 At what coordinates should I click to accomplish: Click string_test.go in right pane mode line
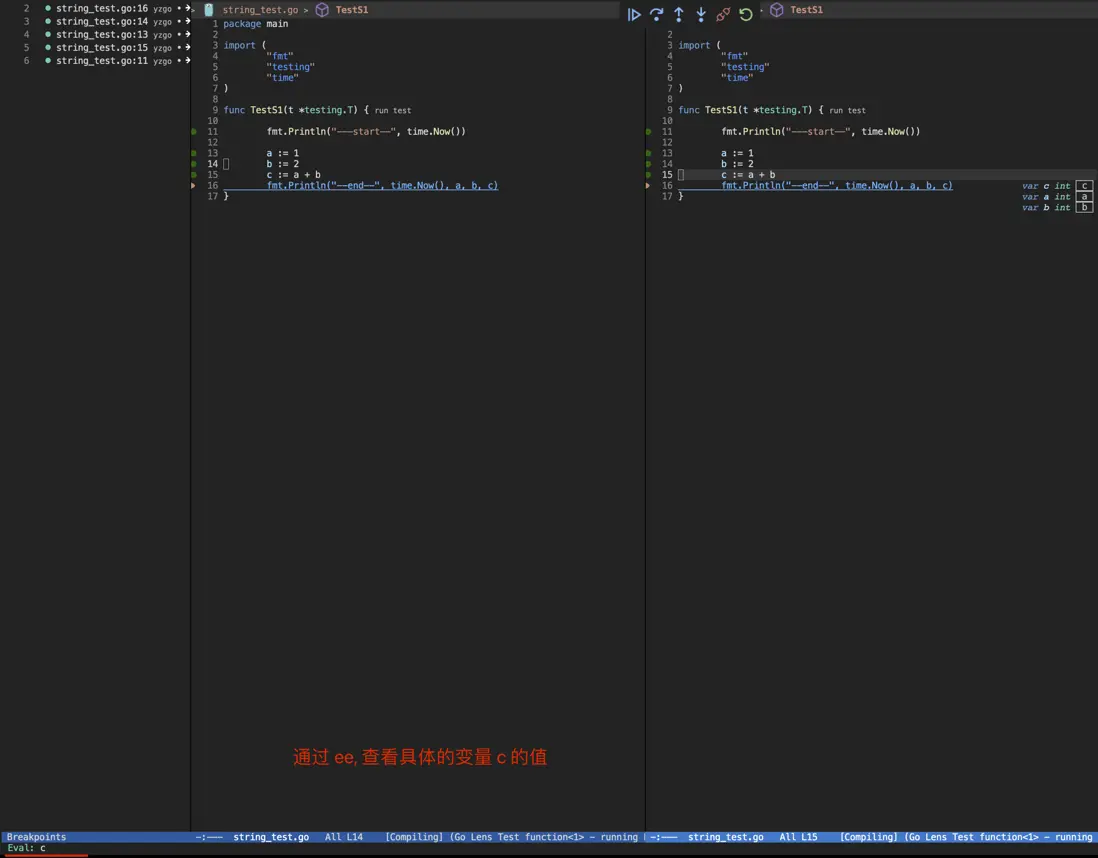(x=725, y=837)
